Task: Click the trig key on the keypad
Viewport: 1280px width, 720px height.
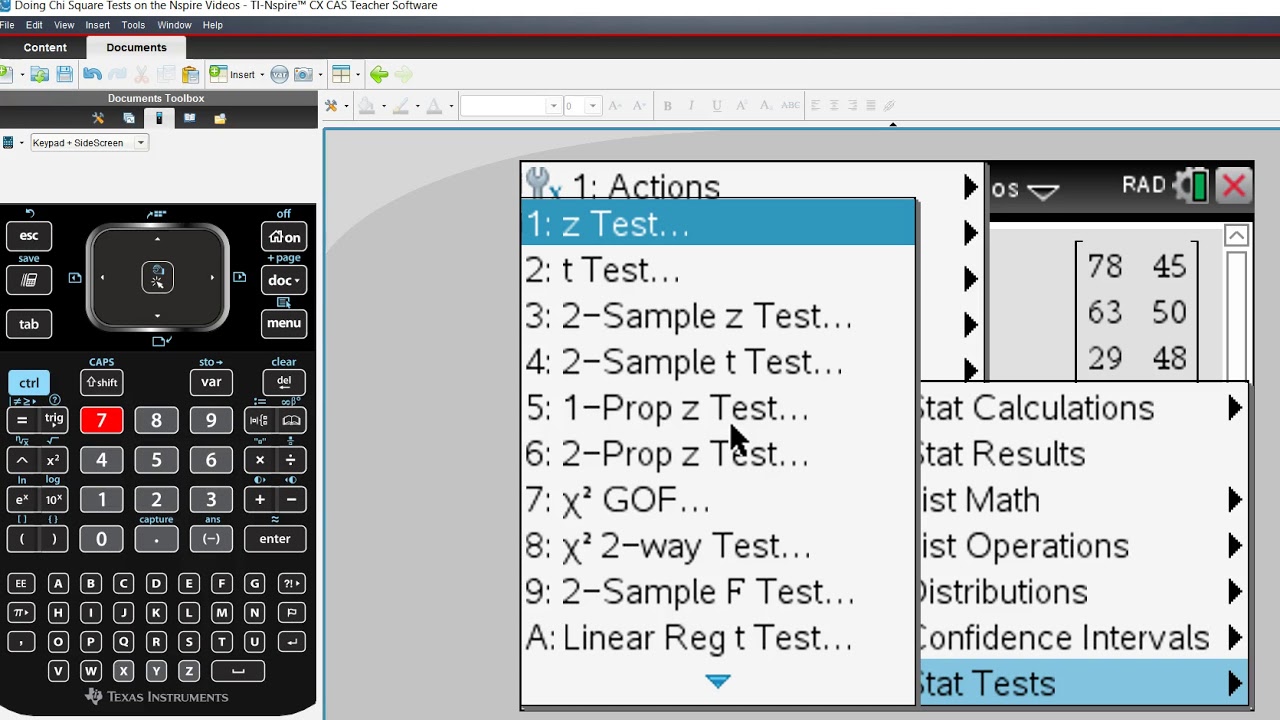Action: [54, 420]
